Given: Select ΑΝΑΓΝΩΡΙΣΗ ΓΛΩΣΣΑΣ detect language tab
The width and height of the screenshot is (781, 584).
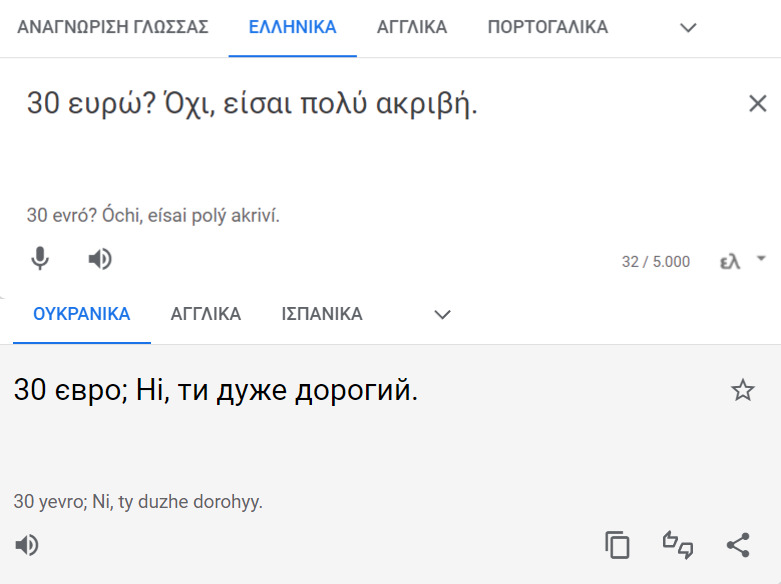Looking at the screenshot, I should pos(113,28).
